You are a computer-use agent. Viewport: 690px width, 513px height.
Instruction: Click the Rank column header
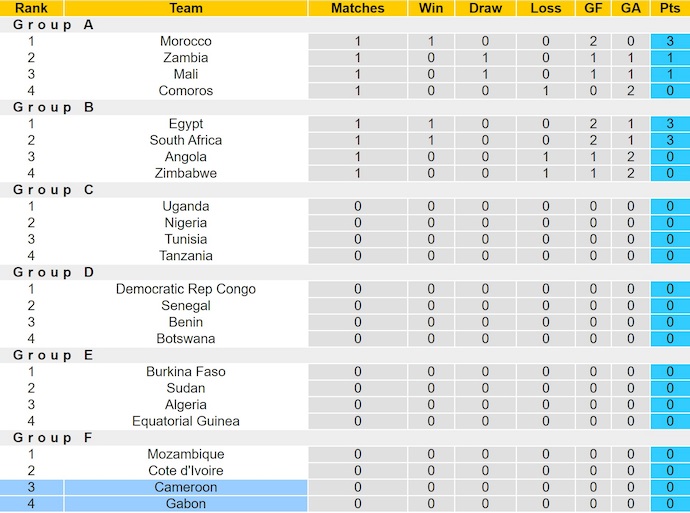click(x=31, y=8)
